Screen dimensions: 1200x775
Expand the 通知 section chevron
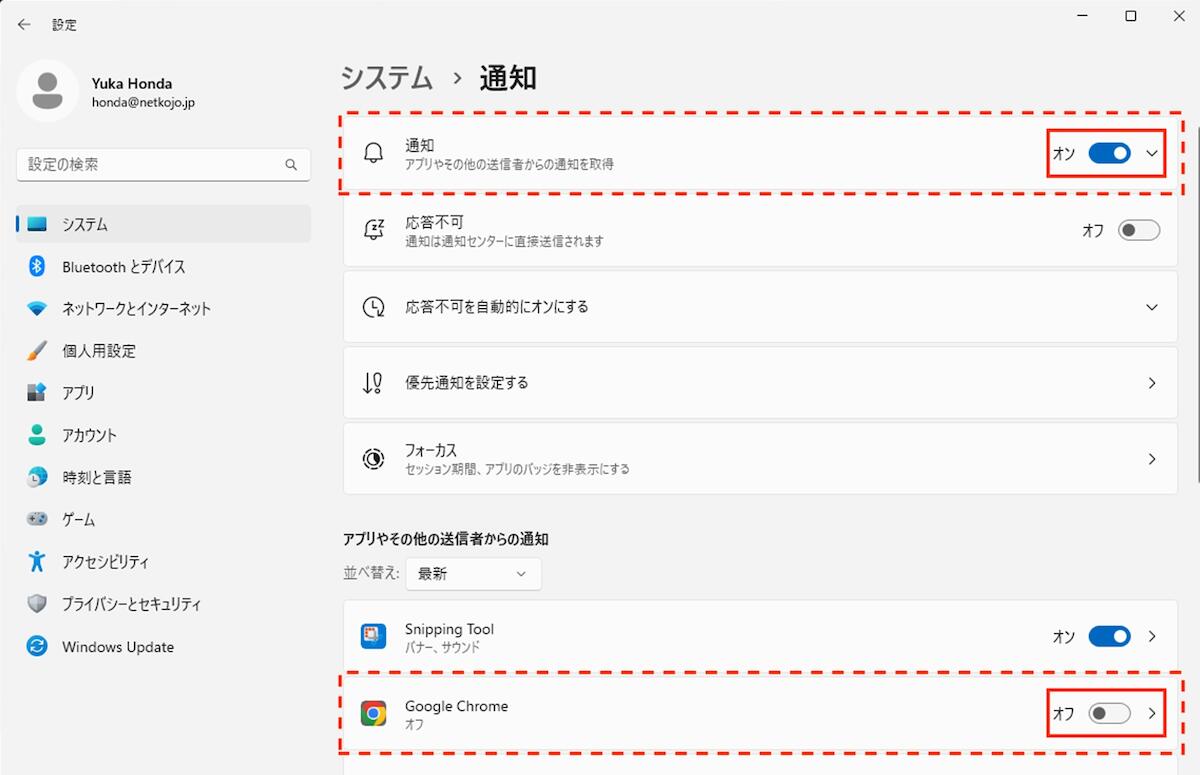coord(1152,153)
